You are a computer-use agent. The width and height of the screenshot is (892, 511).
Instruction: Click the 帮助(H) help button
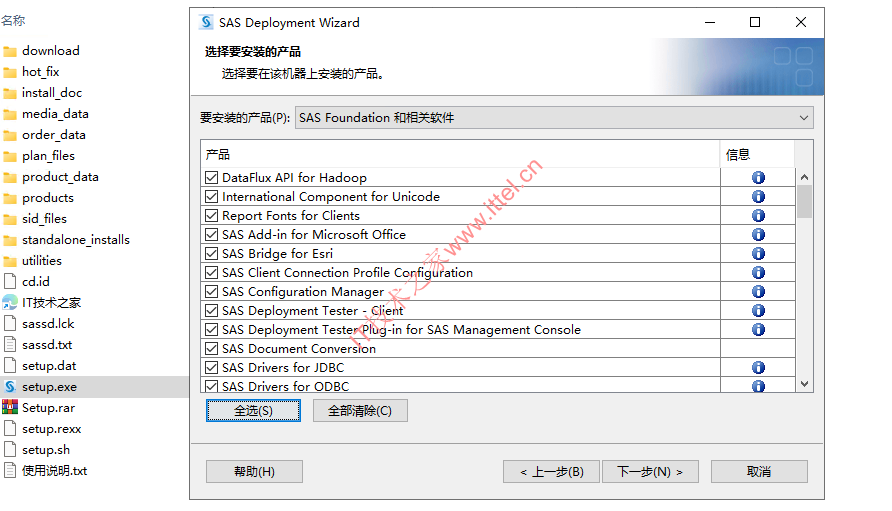[254, 472]
